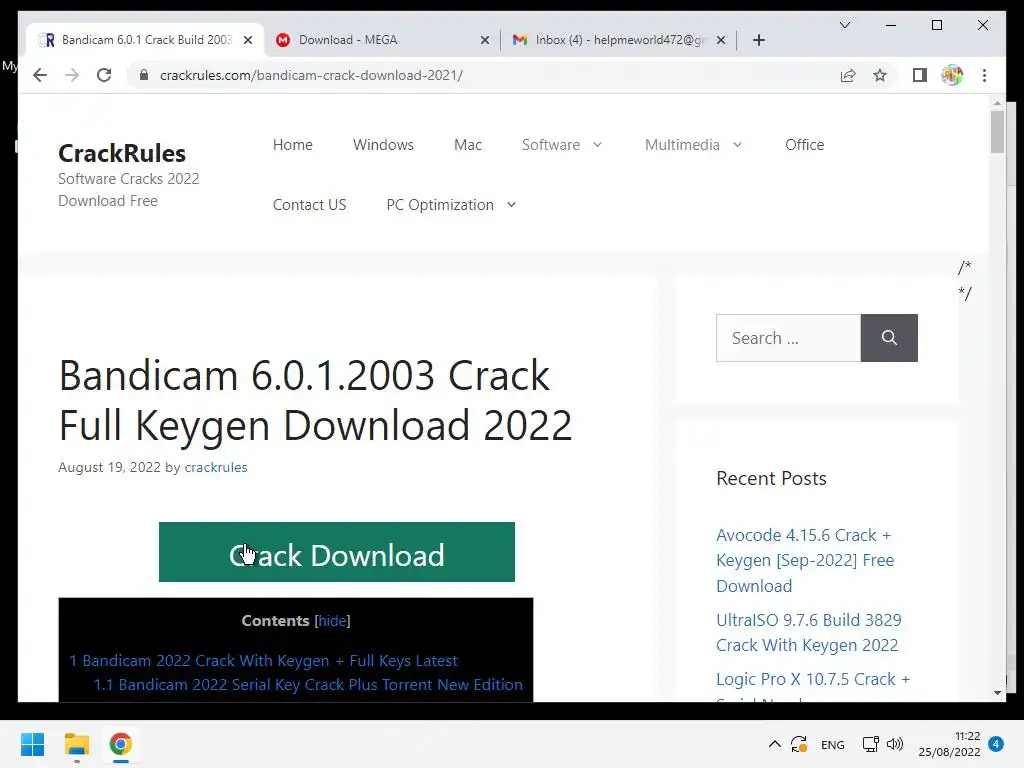Close the Bandicam Crack tab
Screen dimensions: 1024x768
tap(248, 40)
